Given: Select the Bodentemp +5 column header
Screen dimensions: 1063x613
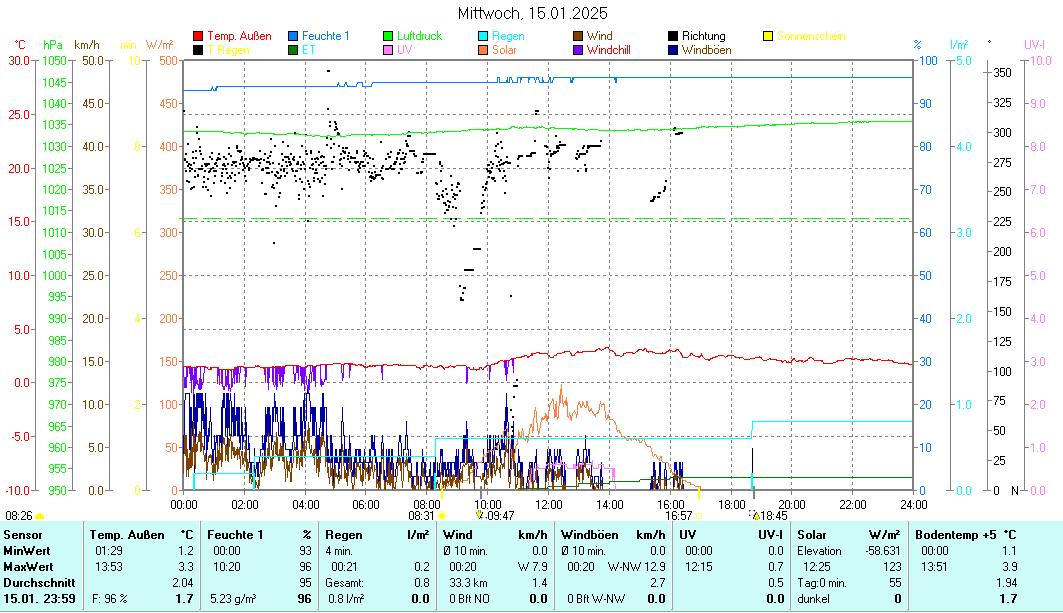Looking at the screenshot, I should 966,535.
